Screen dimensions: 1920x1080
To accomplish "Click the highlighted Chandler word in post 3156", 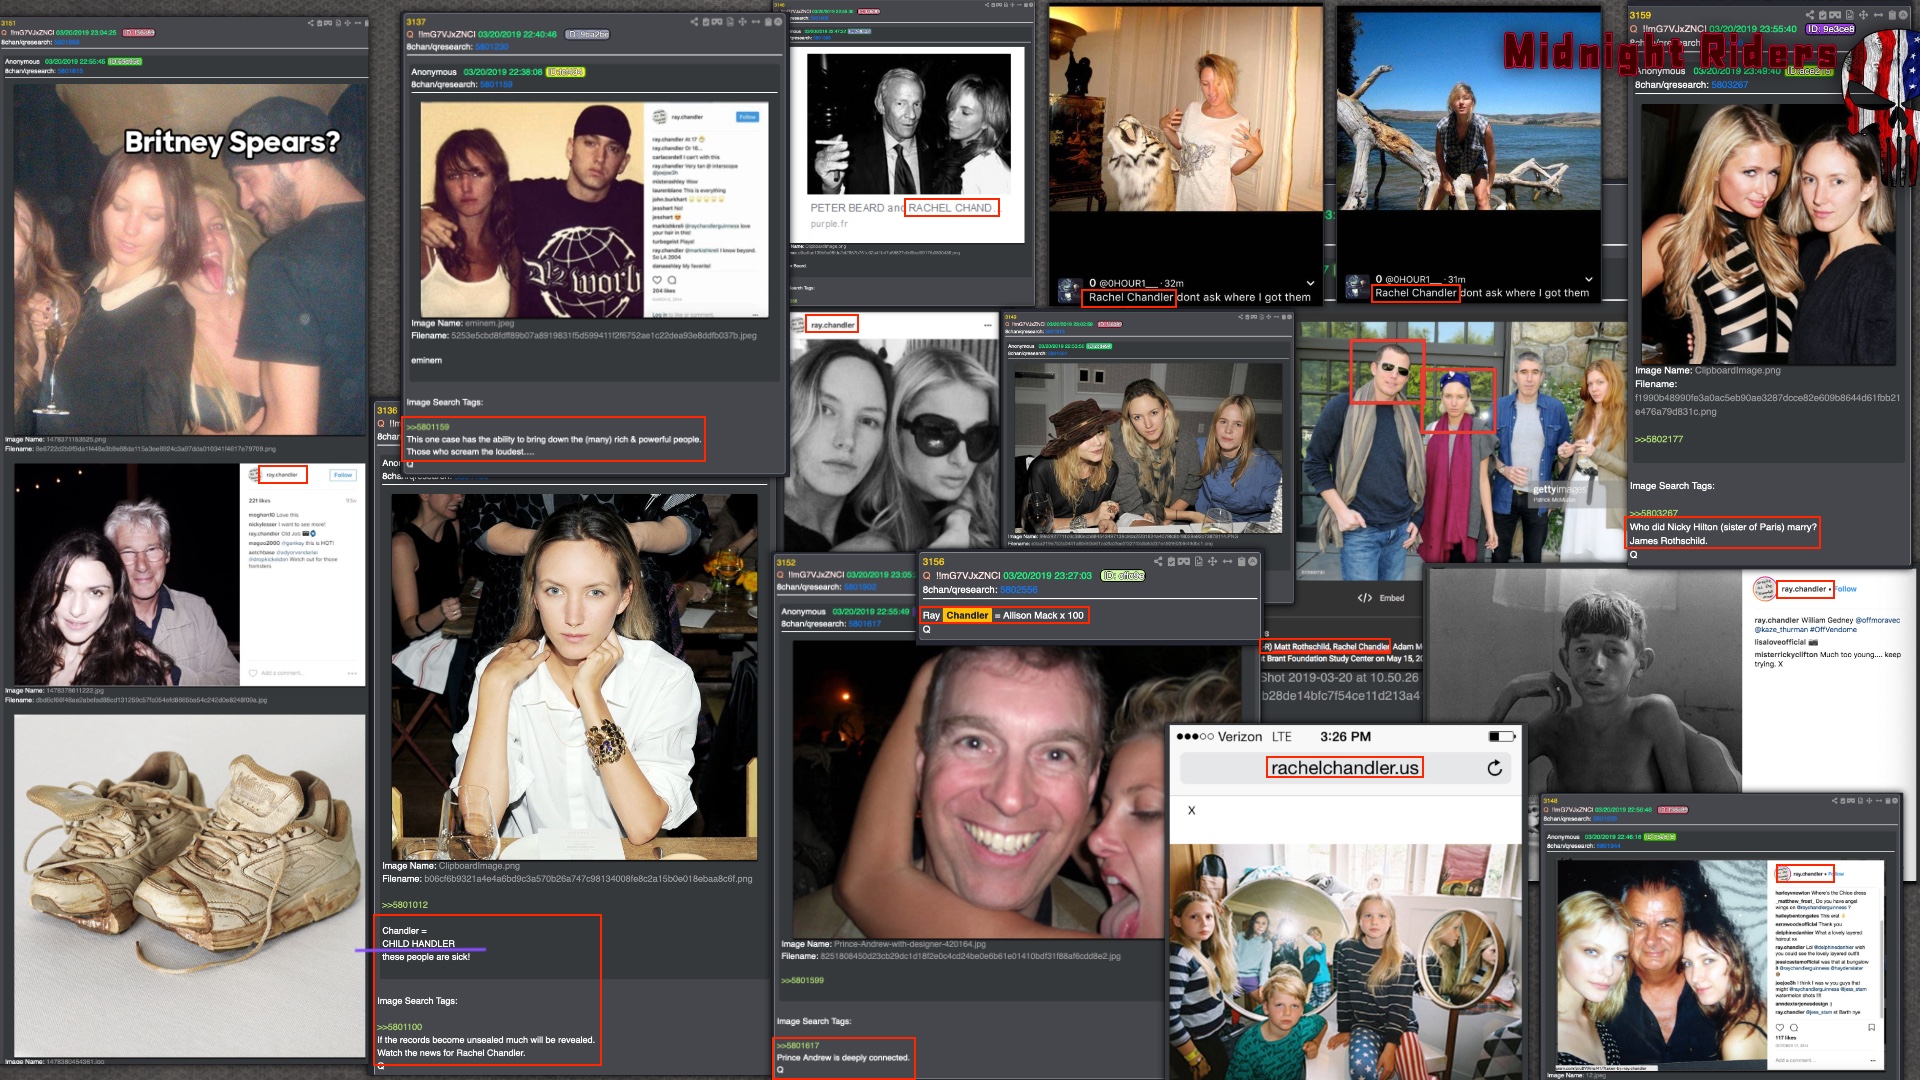I will click(967, 615).
